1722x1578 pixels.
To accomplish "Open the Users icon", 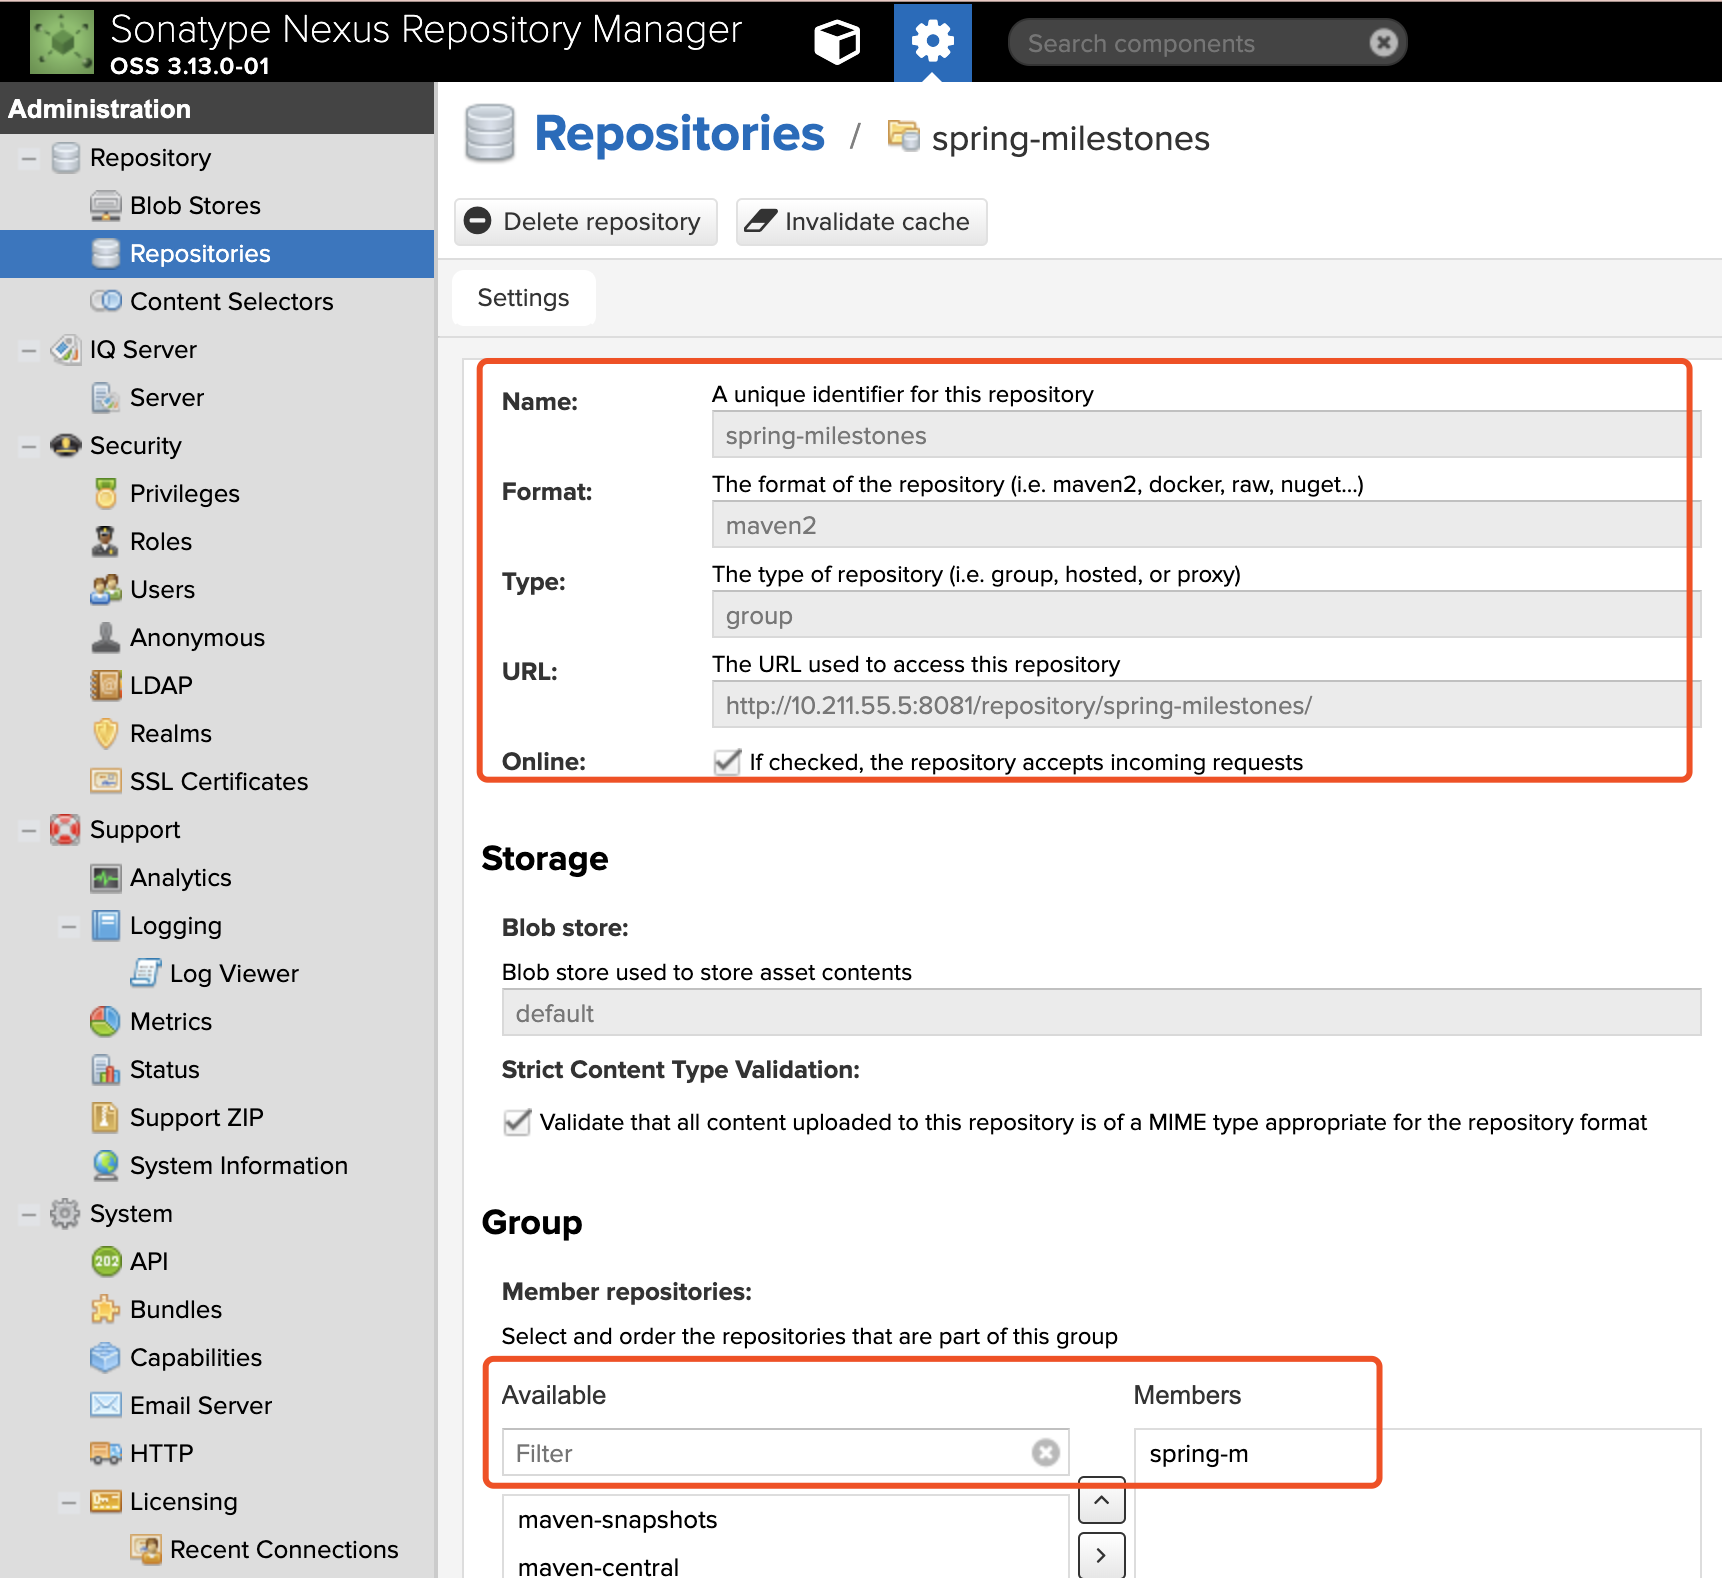I will tap(106, 589).
